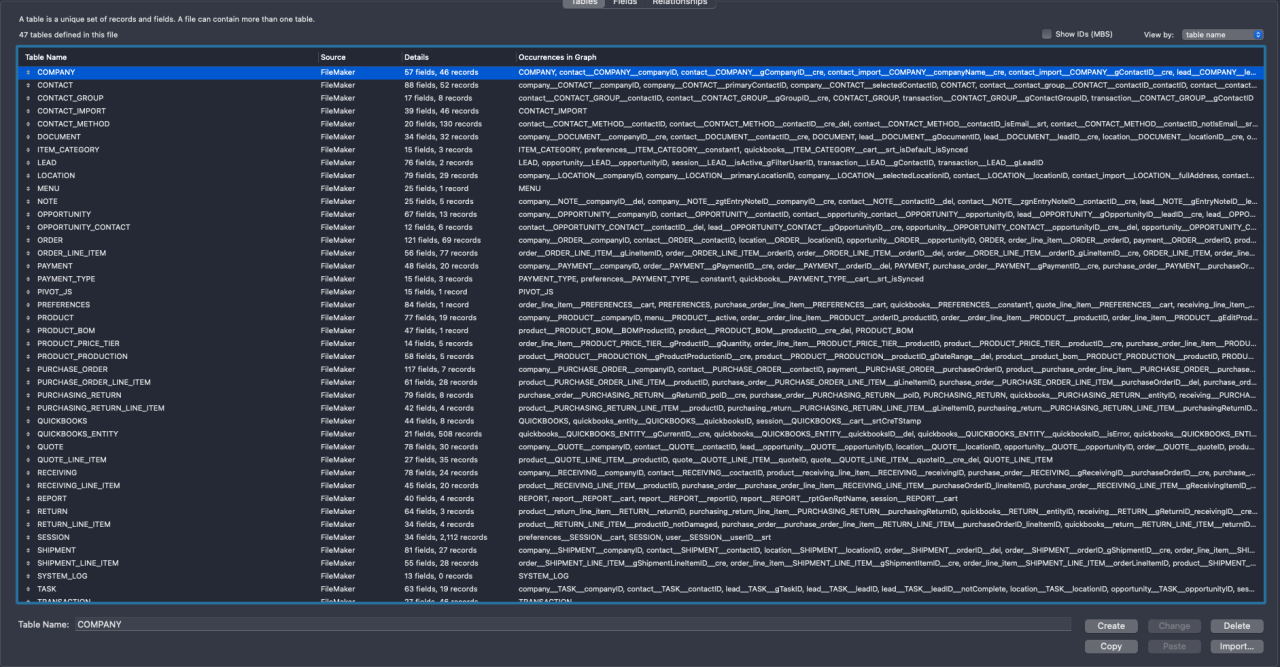Click the reorder handle beside the REPORT table
Viewport: 1280px width, 667px height.
[x=28, y=498]
